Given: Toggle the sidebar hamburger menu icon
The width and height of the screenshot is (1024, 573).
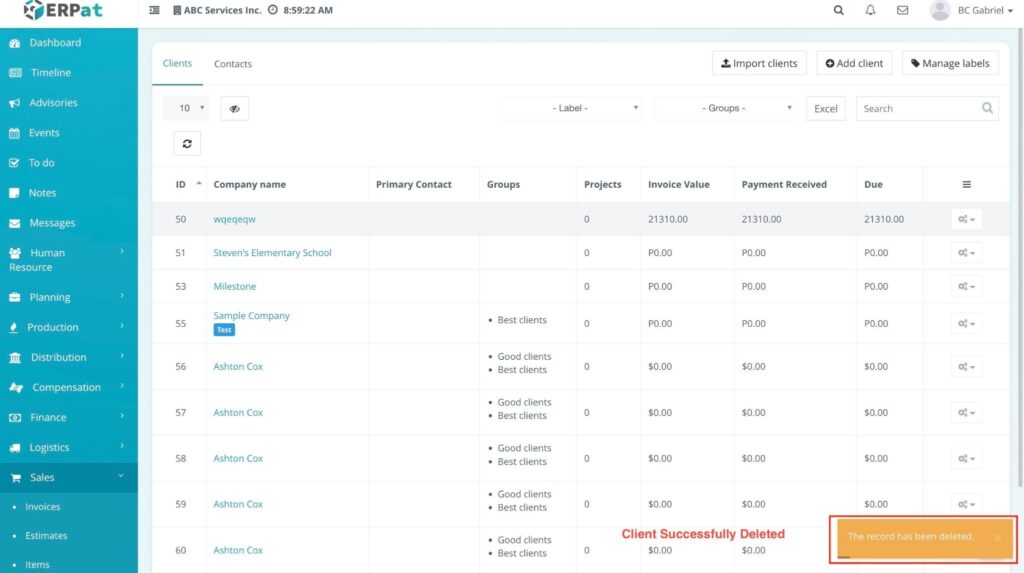Looking at the screenshot, I should pyautogui.click(x=154, y=10).
